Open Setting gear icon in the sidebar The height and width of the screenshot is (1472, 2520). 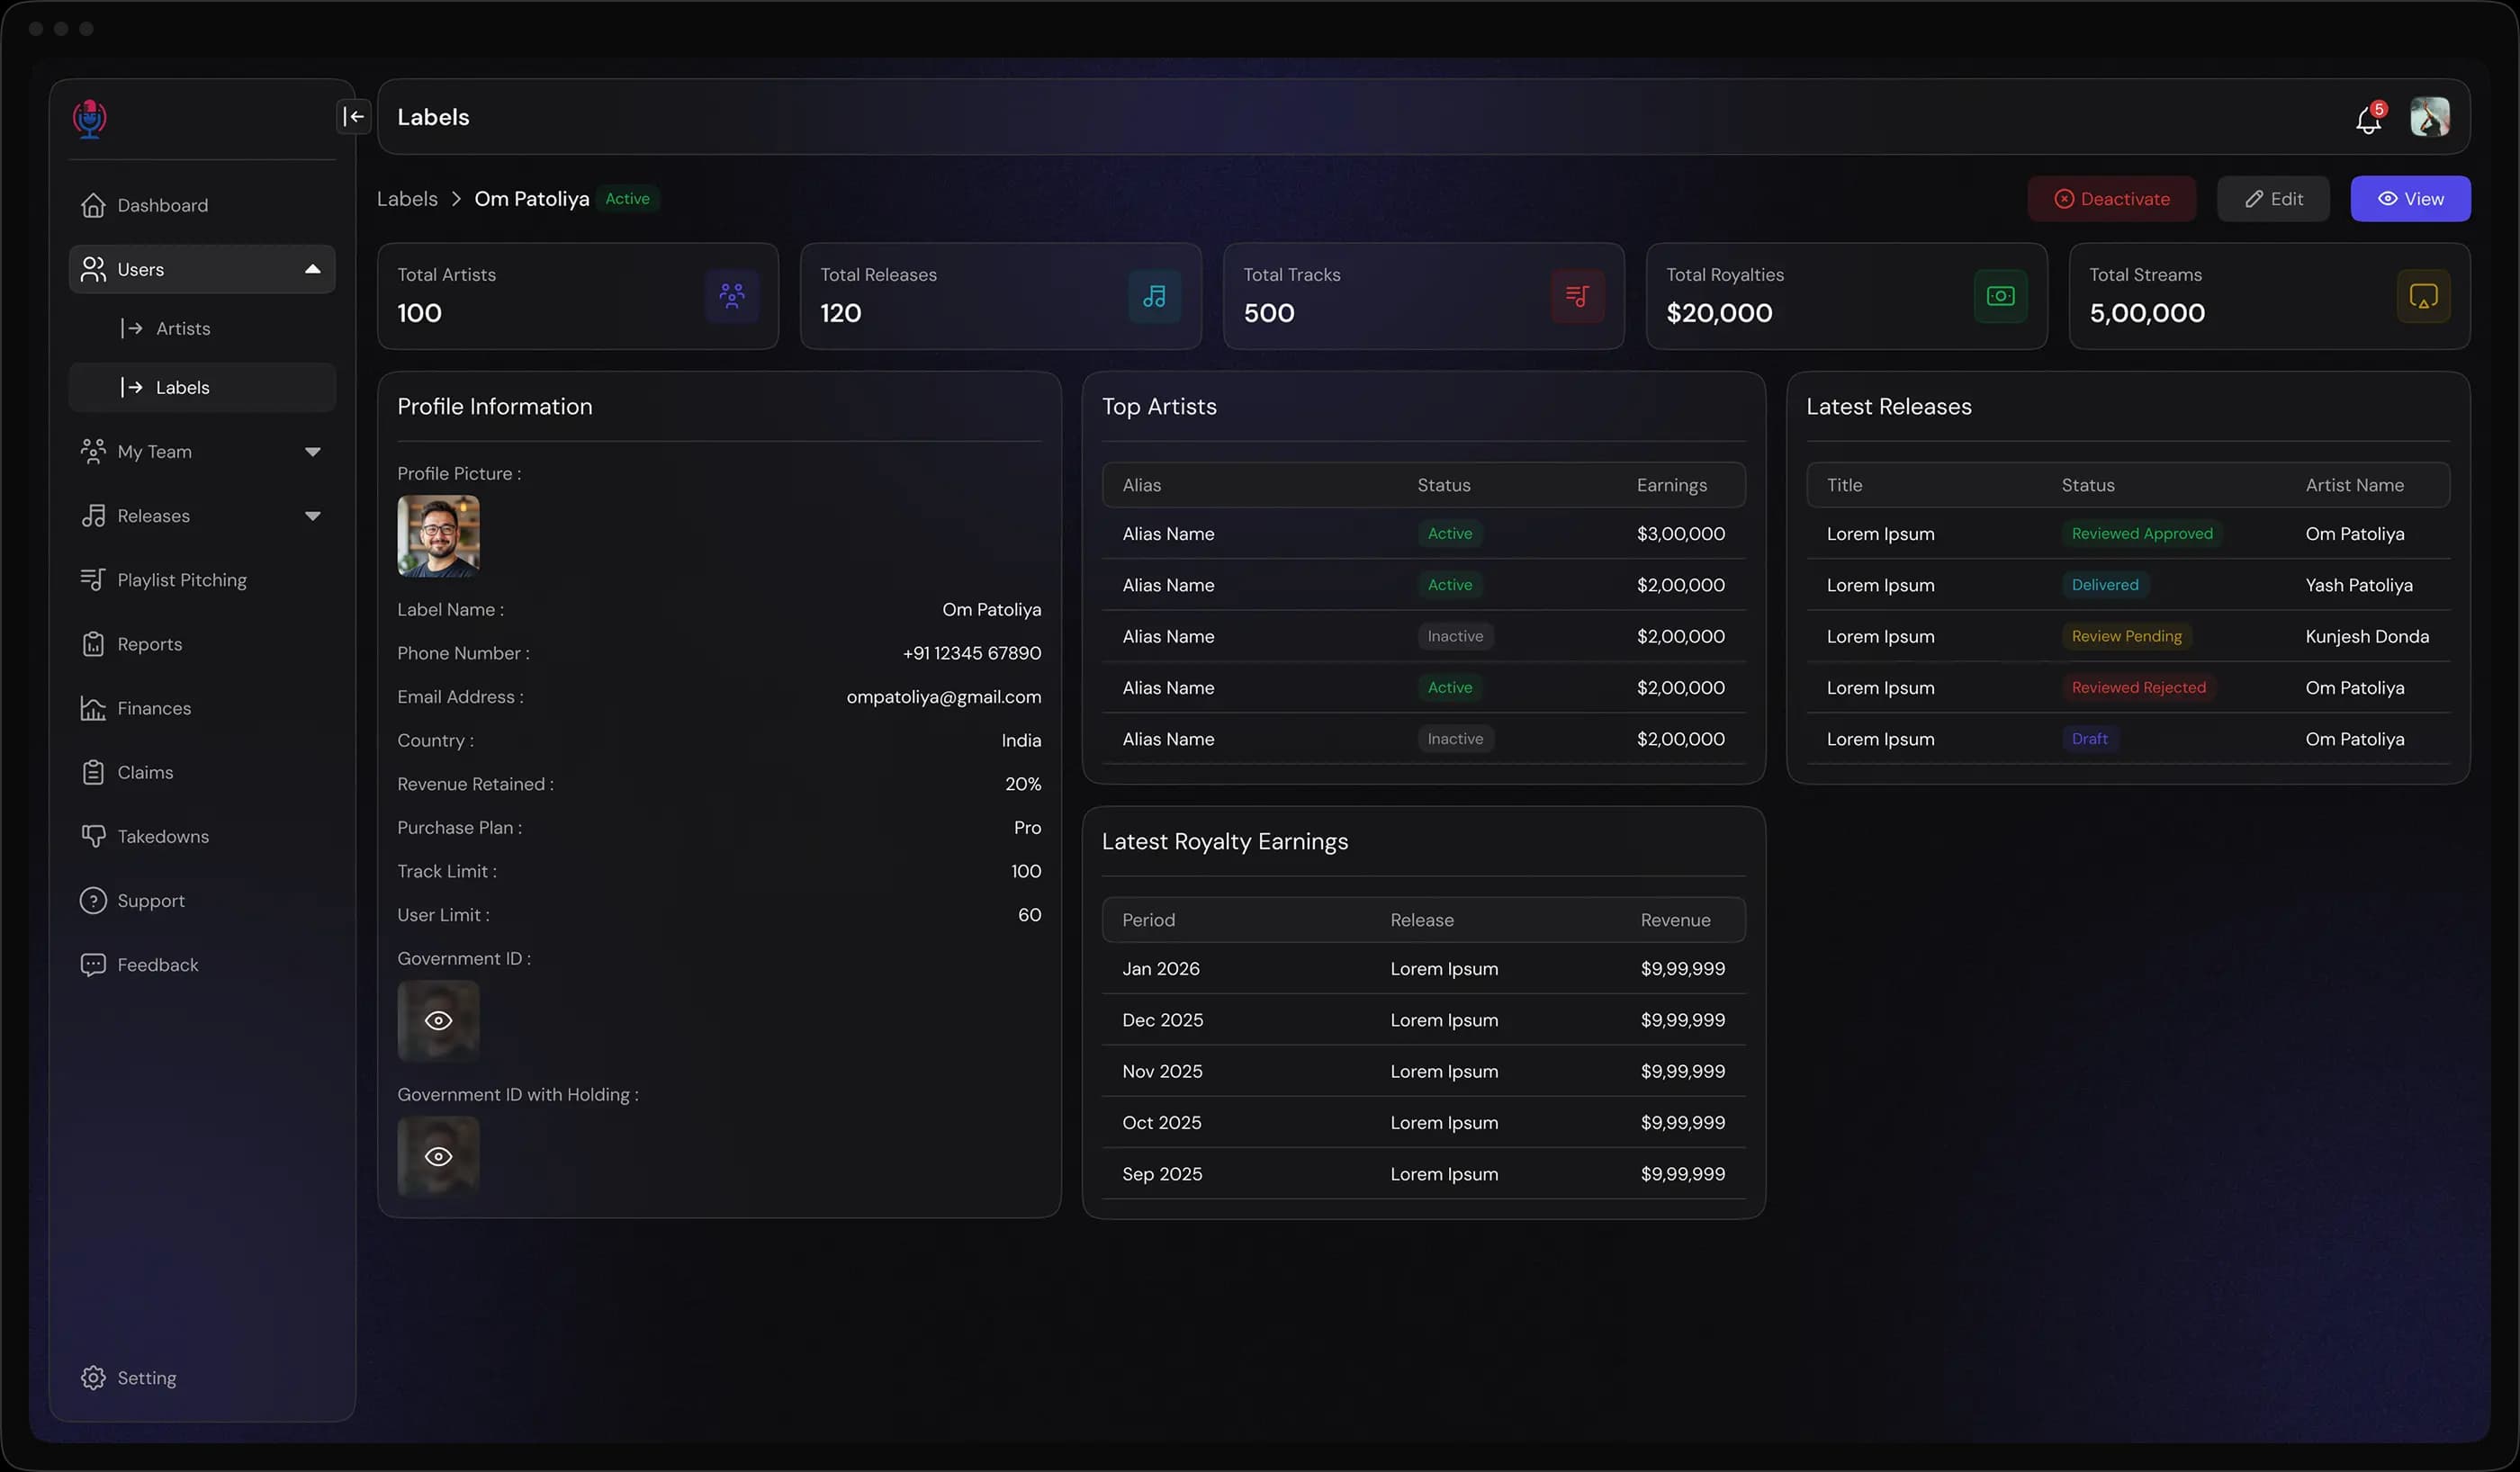pos(93,1378)
